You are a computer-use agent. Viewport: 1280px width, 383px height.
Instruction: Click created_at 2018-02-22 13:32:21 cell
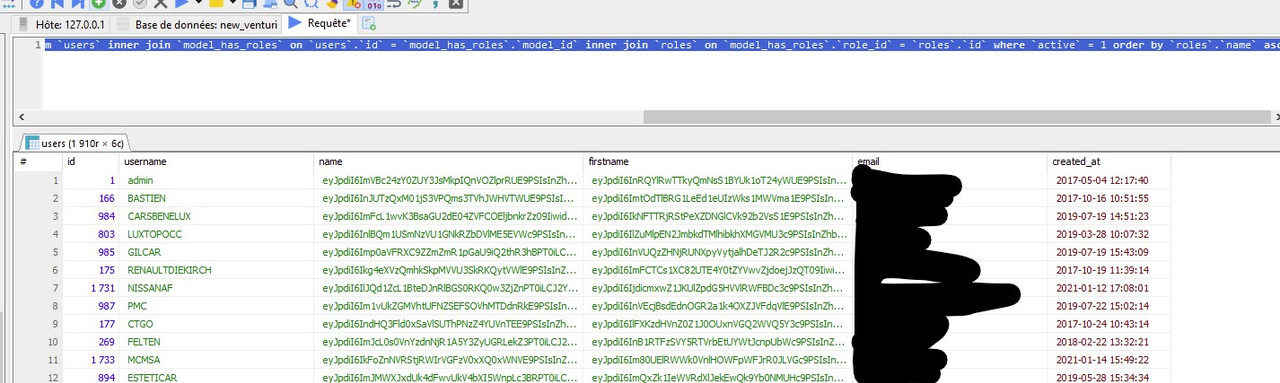click(x=1109, y=341)
